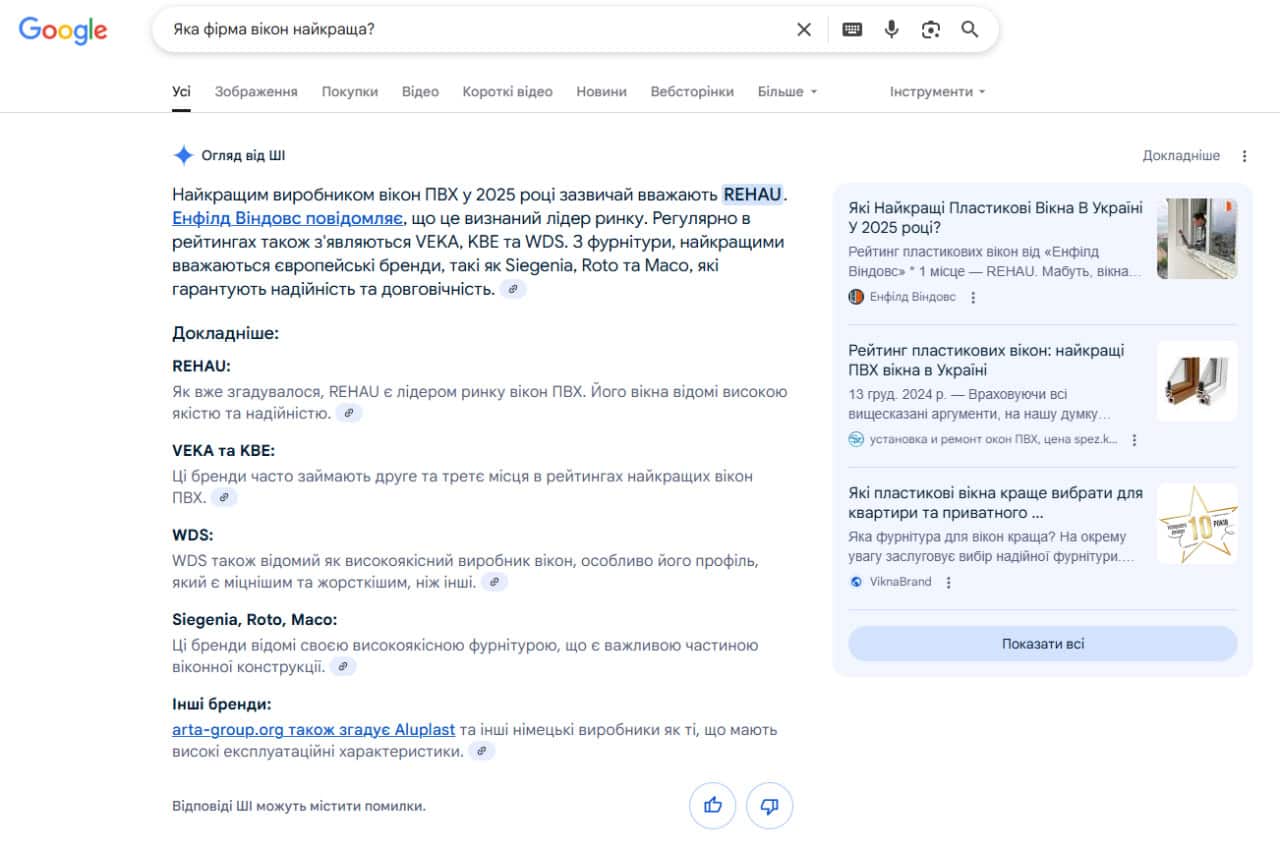Image resolution: width=1280 pixels, height=849 pixels.
Task: Give thumbs up to AI answer
Action: click(x=712, y=806)
